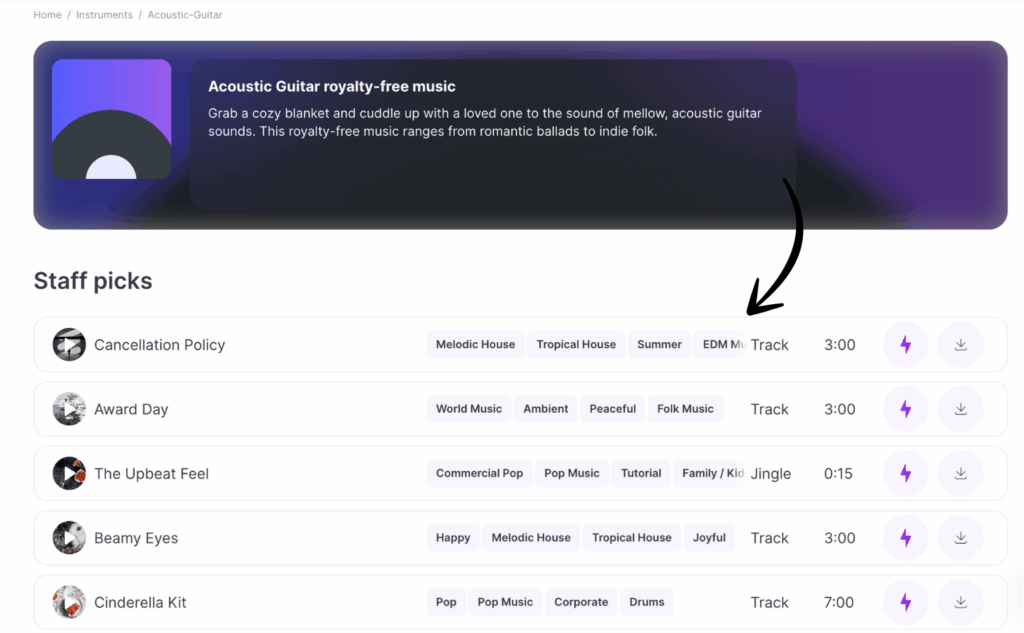1024x633 pixels.
Task: Play the Cinderella Kit track
Action: pyautogui.click(x=69, y=602)
